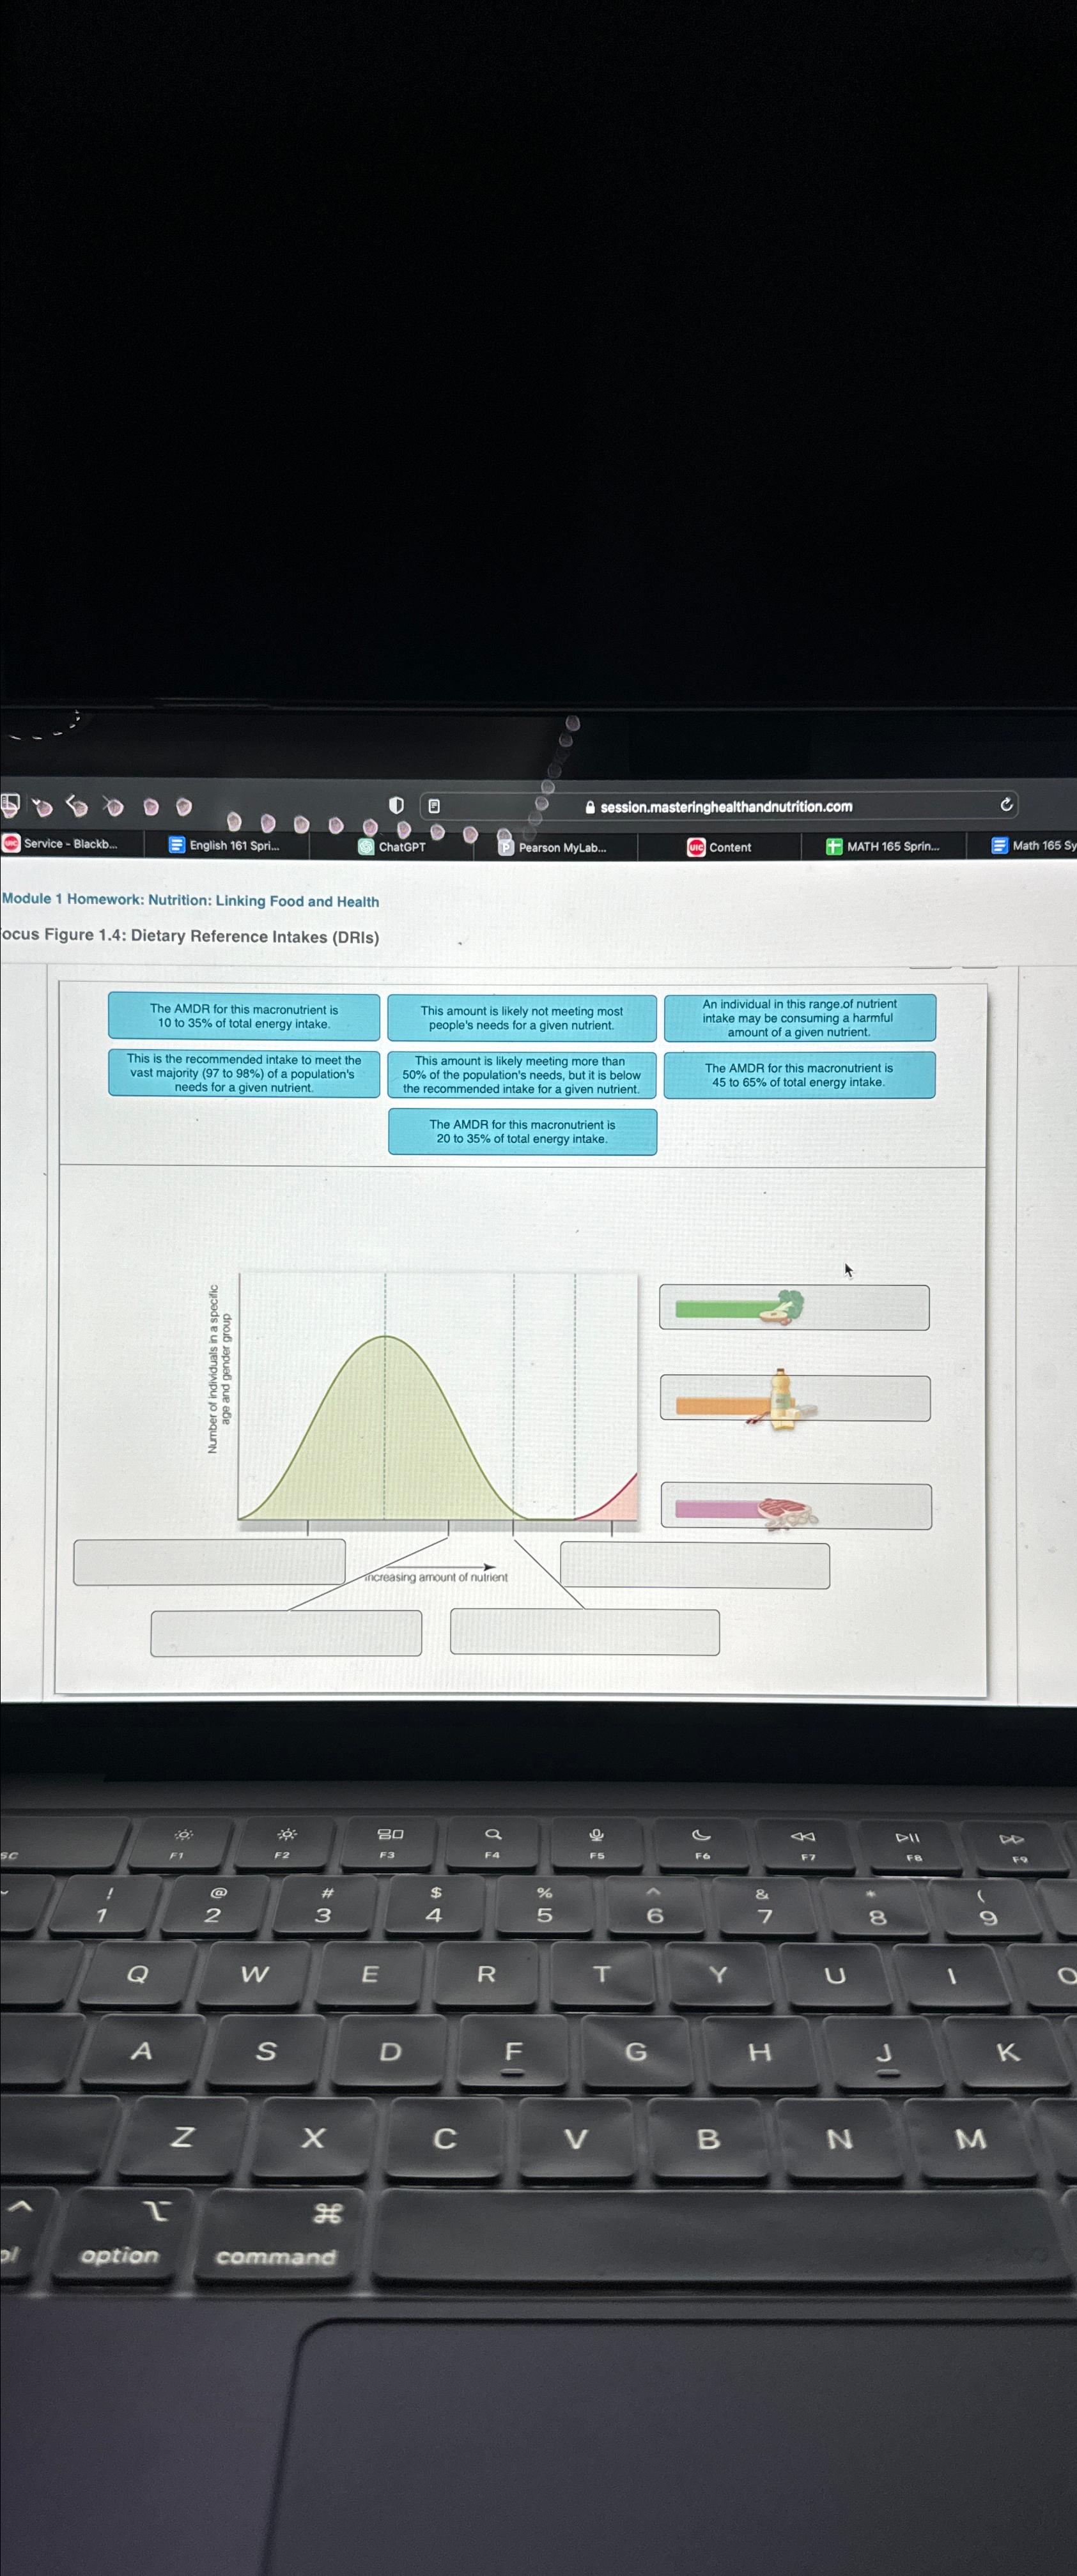Pick the 'AMDR is 20 to 35% of total energy intake' label
The height and width of the screenshot is (2576, 1077).
(x=522, y=1131)
